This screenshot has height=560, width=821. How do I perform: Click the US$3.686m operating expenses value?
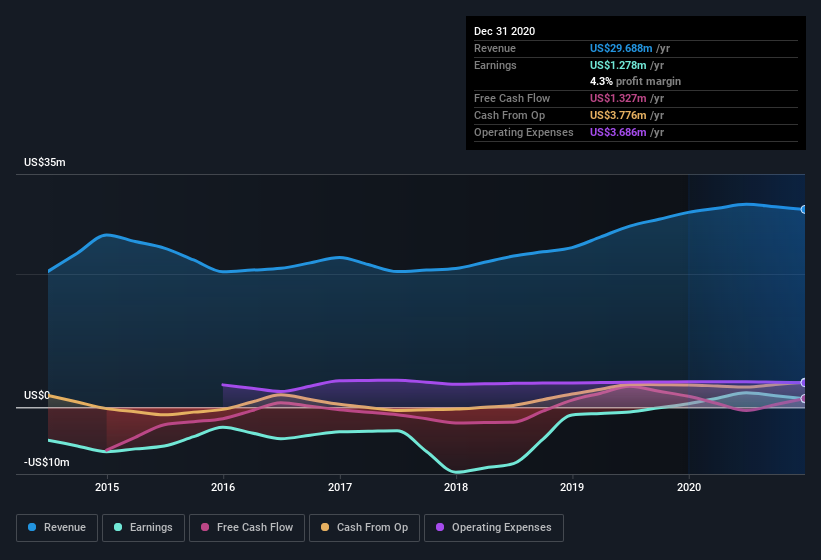coord(618,132)
